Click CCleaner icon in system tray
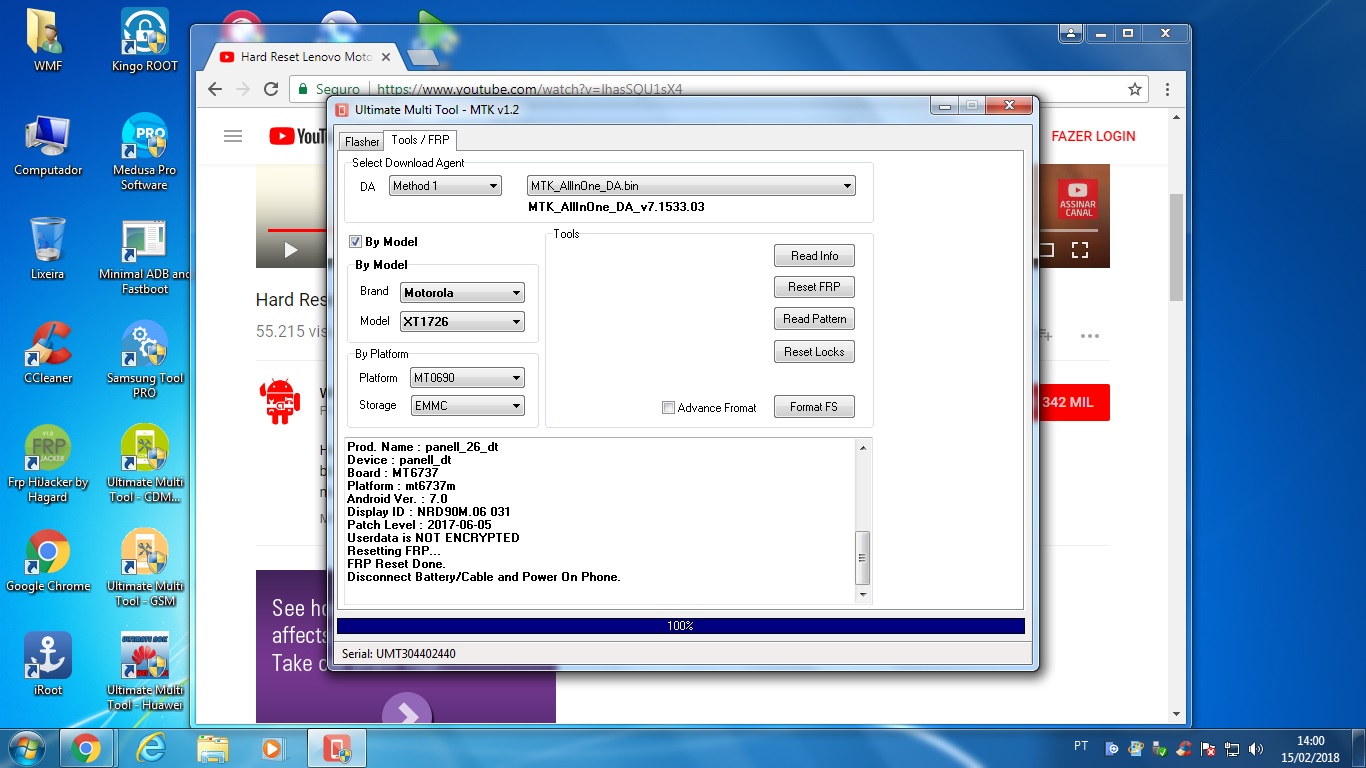Image resolution: width=1366 pixels, height=768 pixels. coord(1184,748)
